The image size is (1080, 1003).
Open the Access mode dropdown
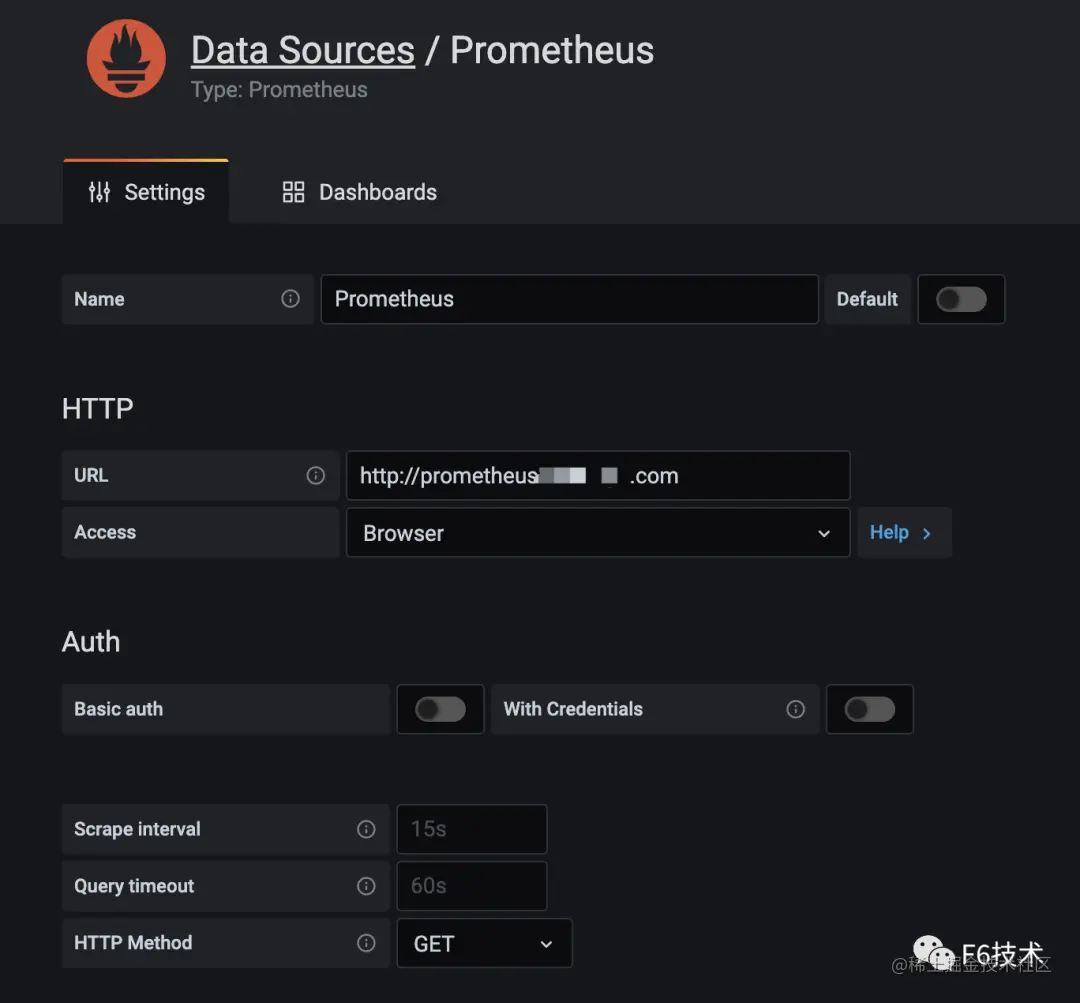[598, 533]
